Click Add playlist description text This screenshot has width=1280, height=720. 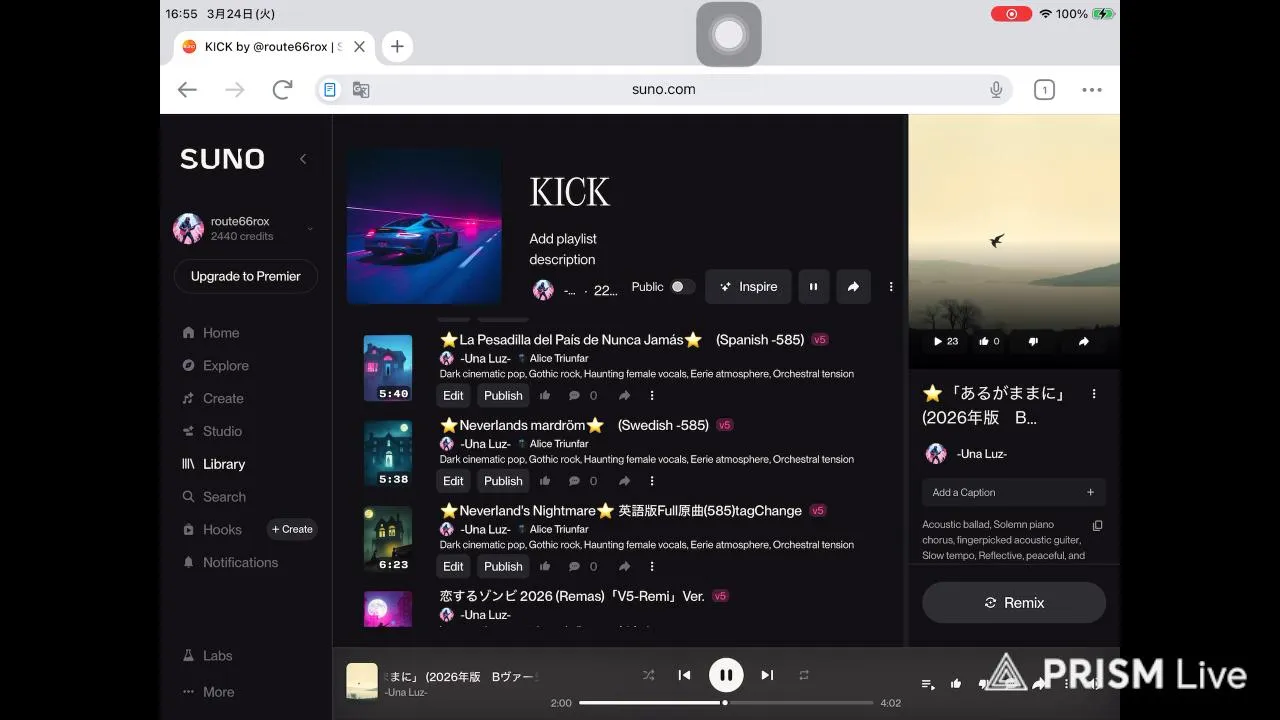[x=562, y=249]
